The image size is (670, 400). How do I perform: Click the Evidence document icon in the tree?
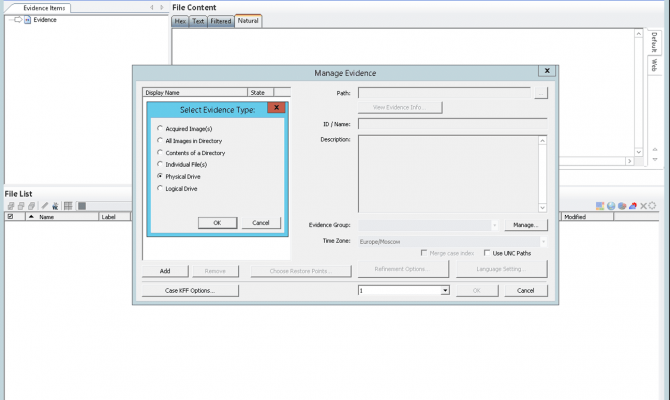pyautogui.click(x=27, y=20)
